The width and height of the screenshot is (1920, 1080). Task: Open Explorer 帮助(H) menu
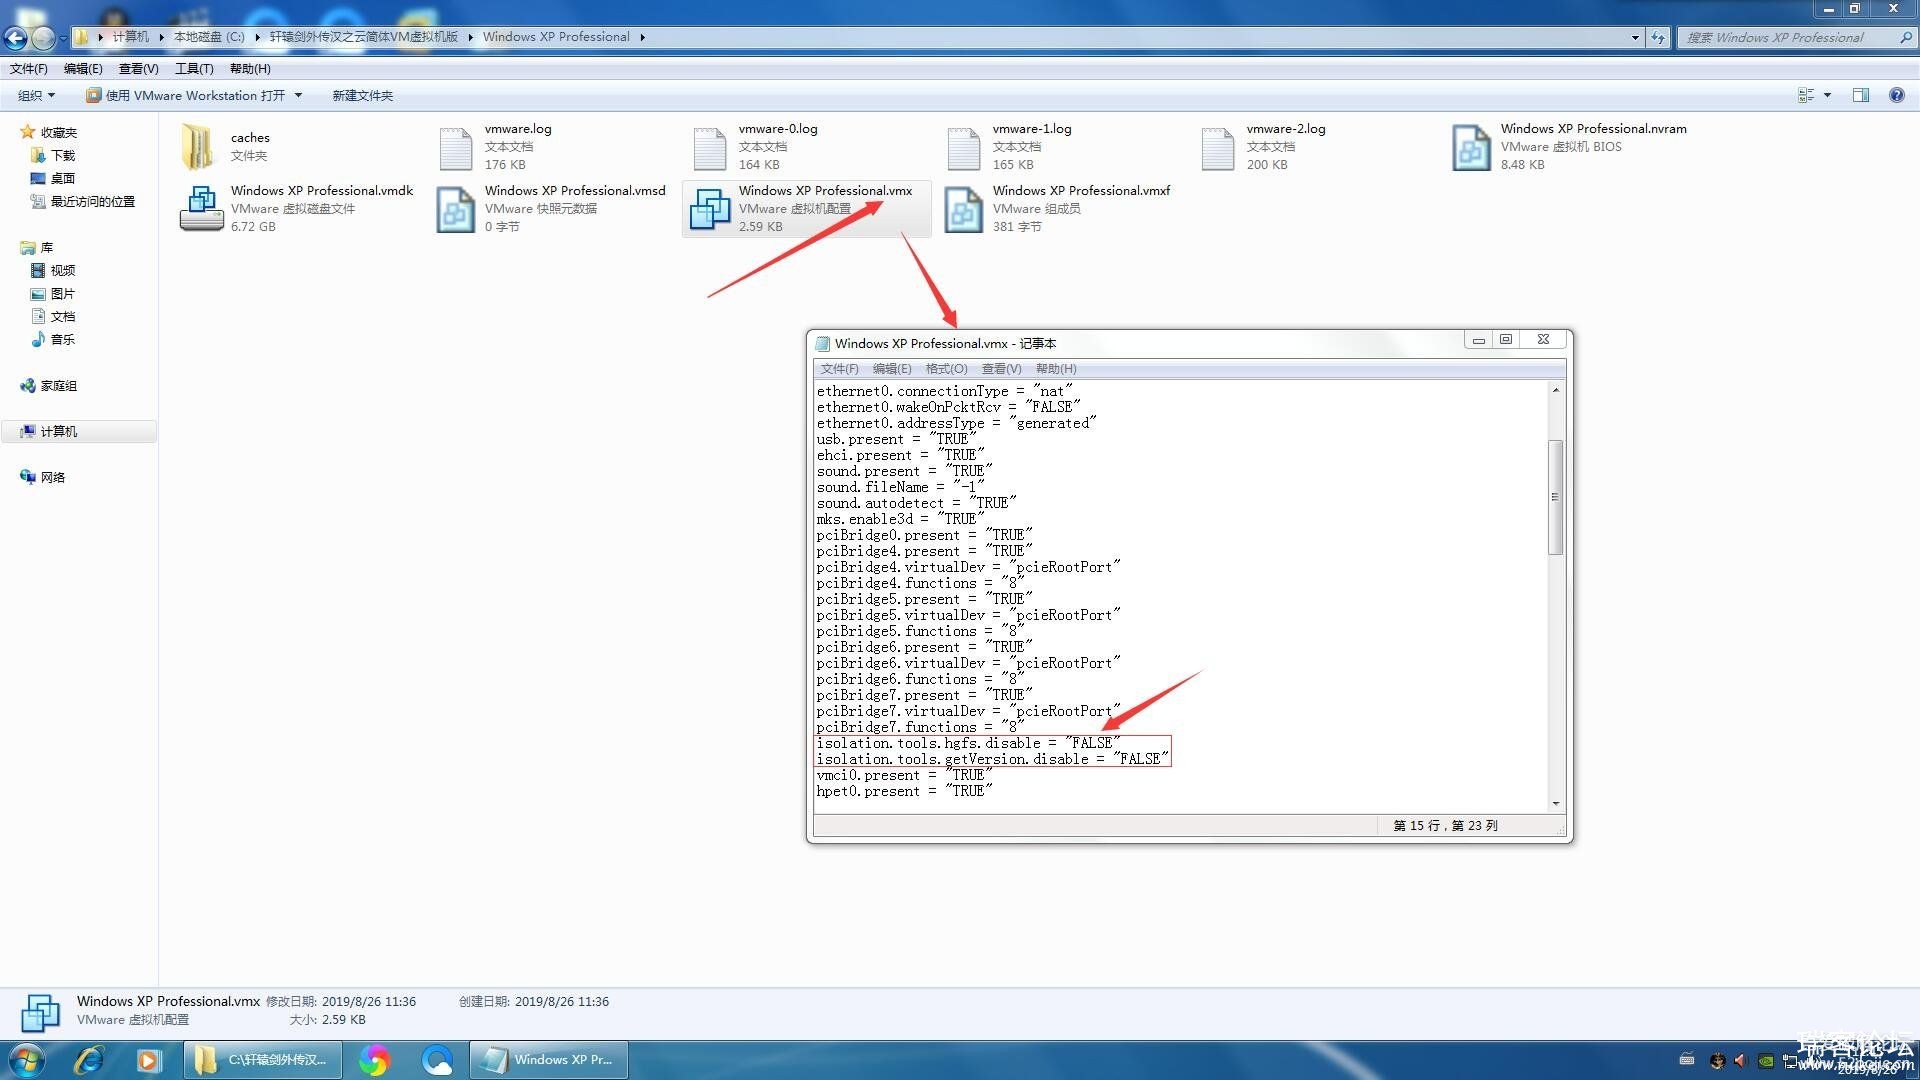pos(250,69)
